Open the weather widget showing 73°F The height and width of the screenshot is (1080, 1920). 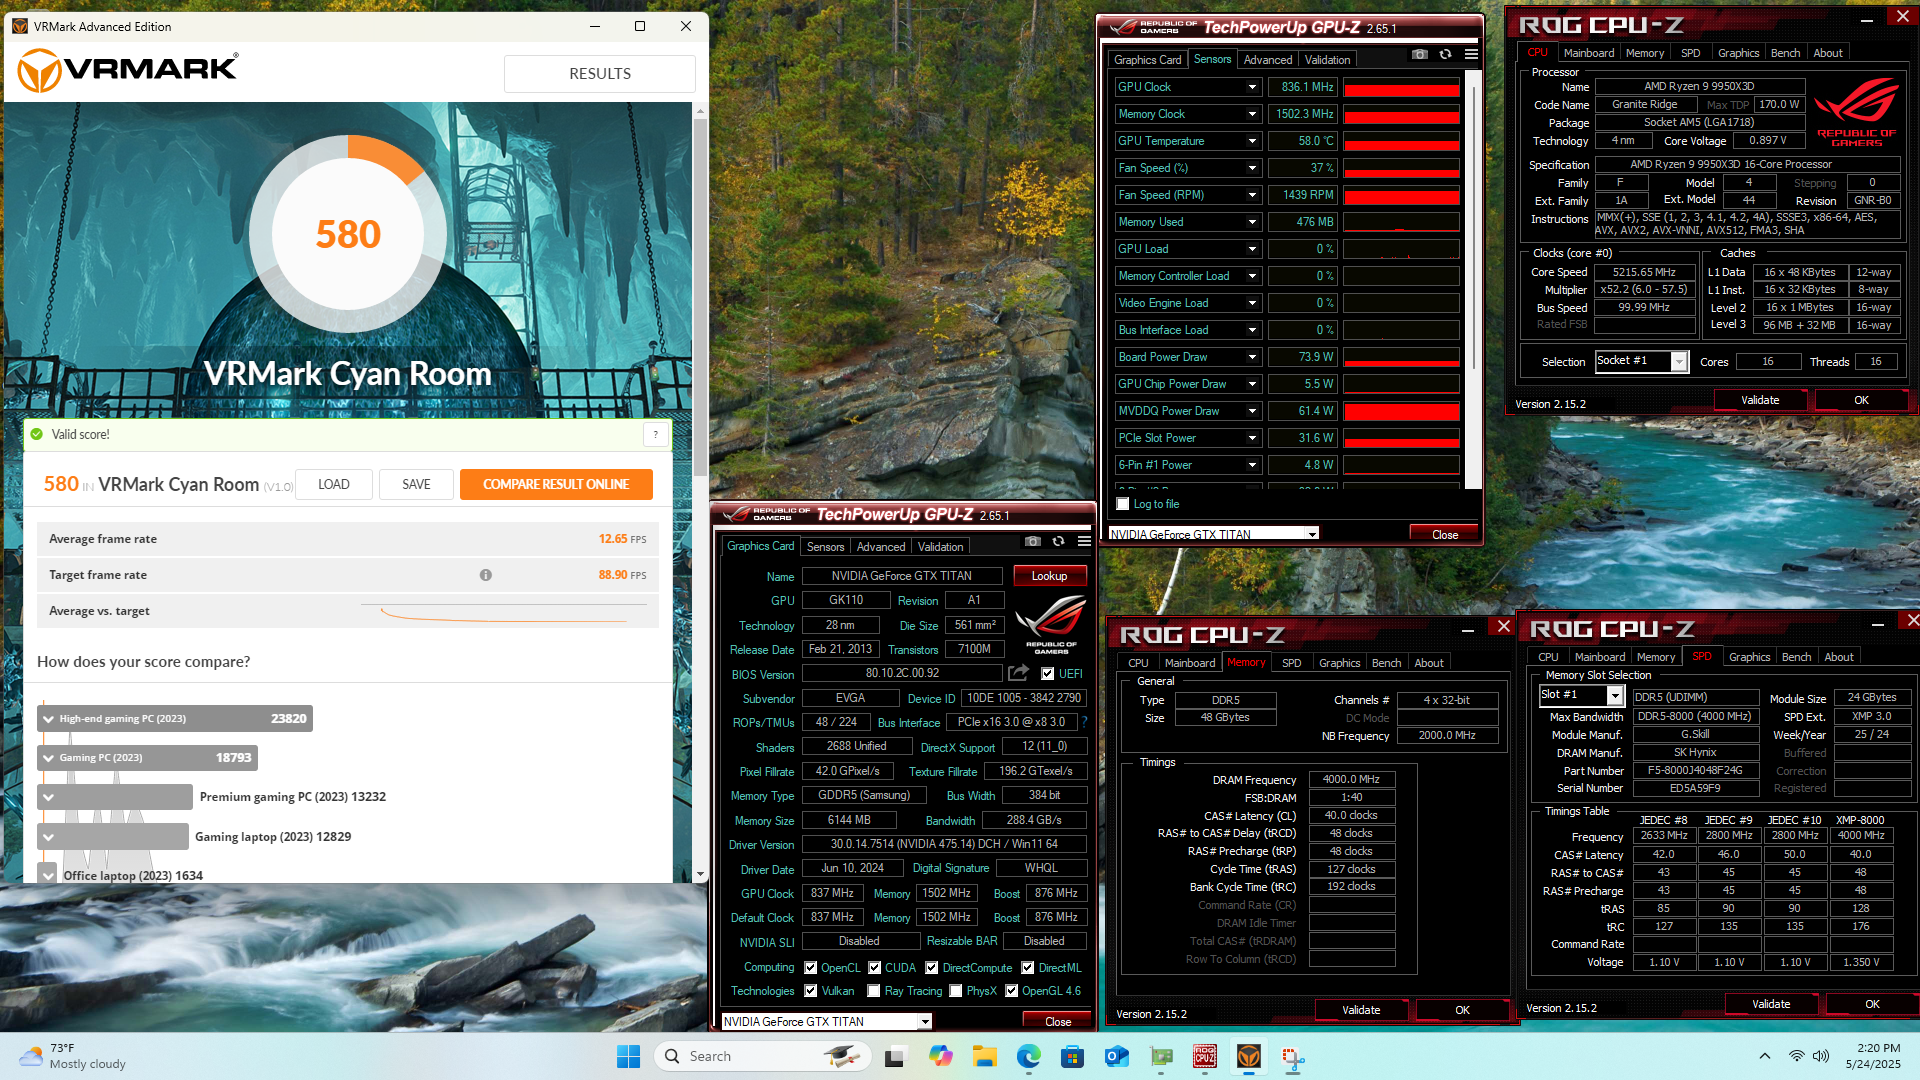click(75, 1056)
